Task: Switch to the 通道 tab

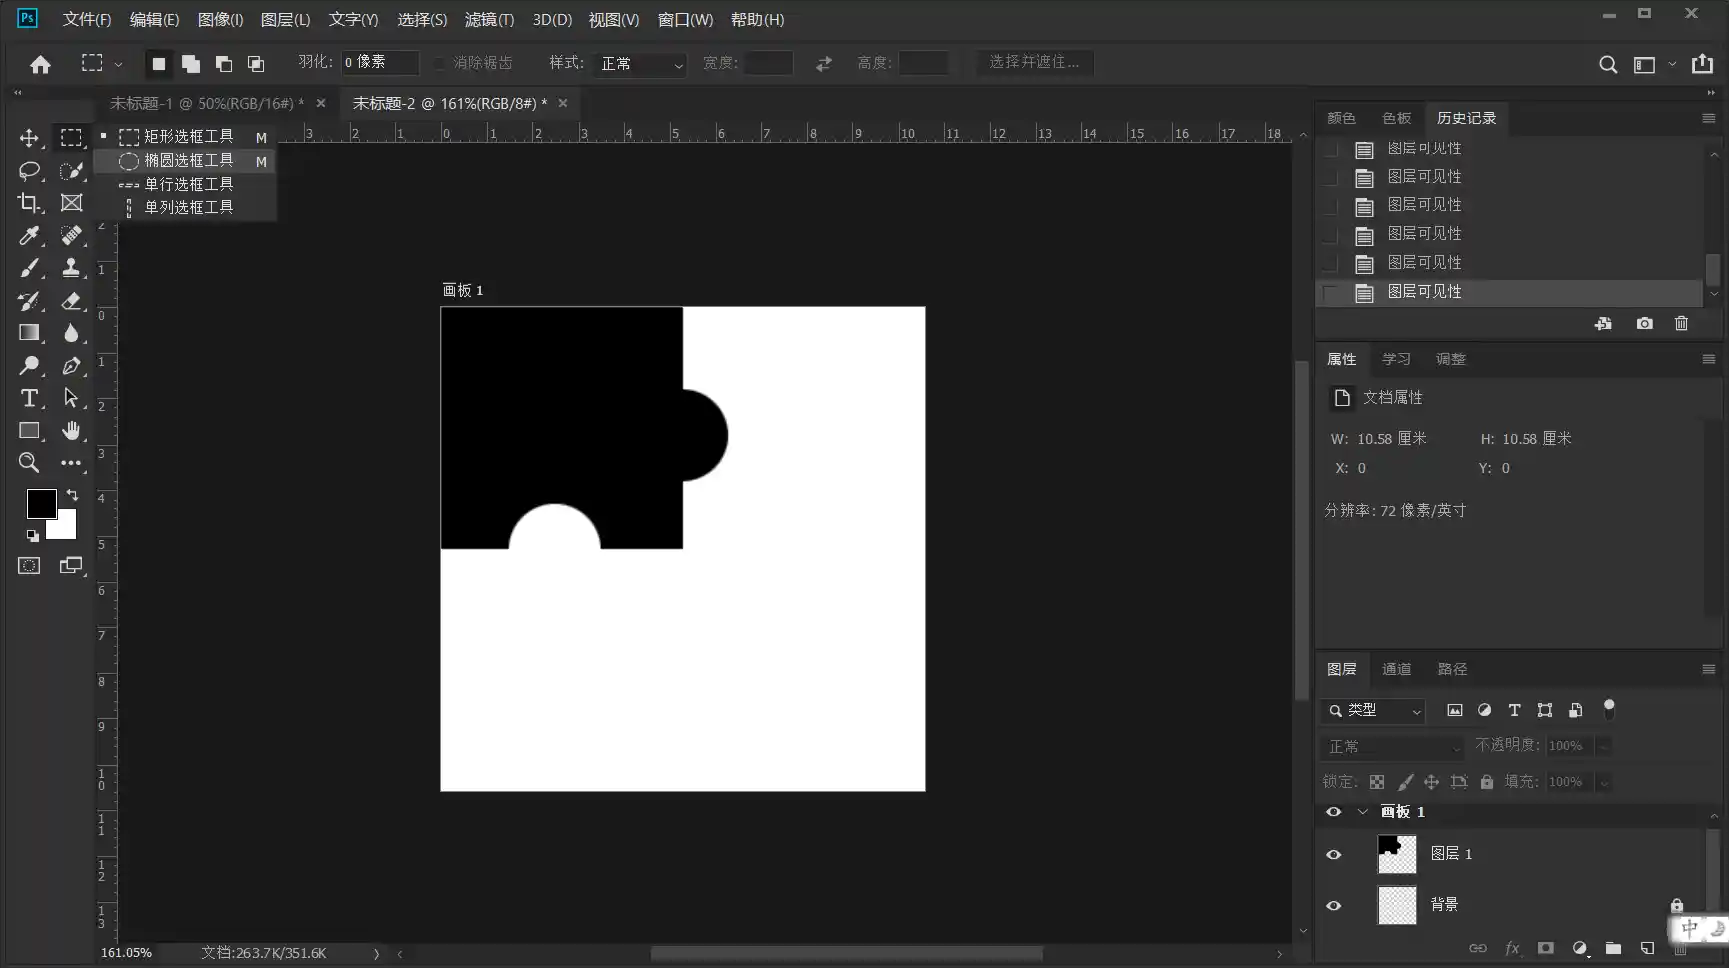Action: (1396, 669)
